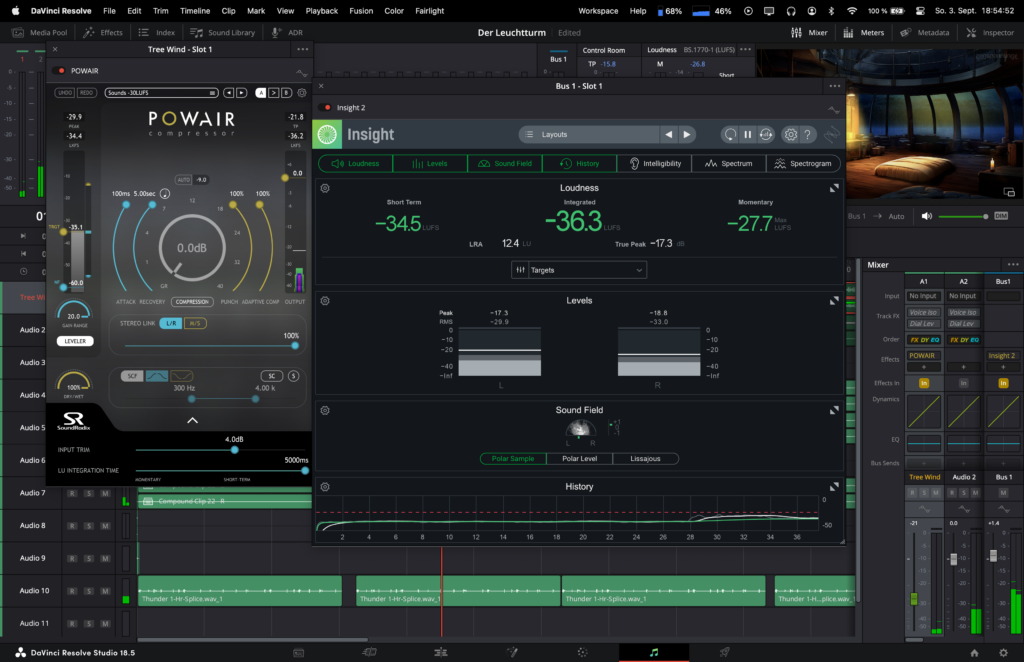This screenshot has height=662, width=1024.
Task: Expand the History section to full view
Action: [834, 487]
